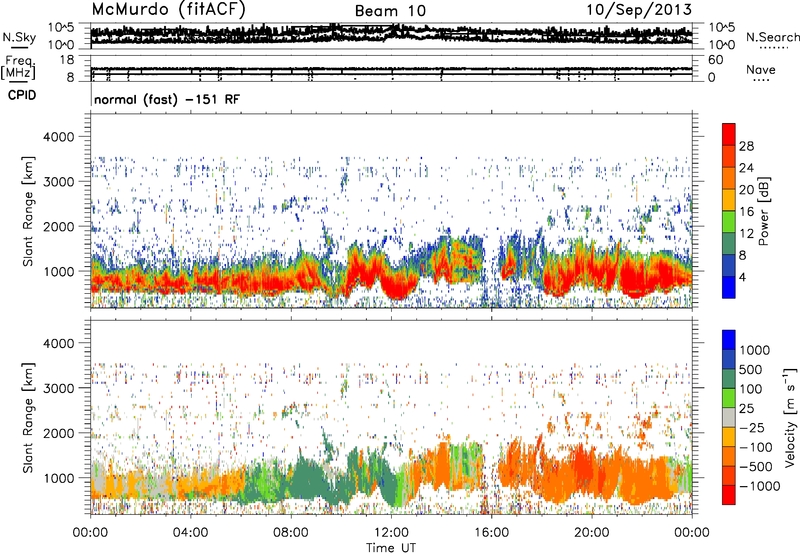The height and width of the screenshot is (554, 800).
Task: Select the Beam 10 heading
Action: [390, 11]
